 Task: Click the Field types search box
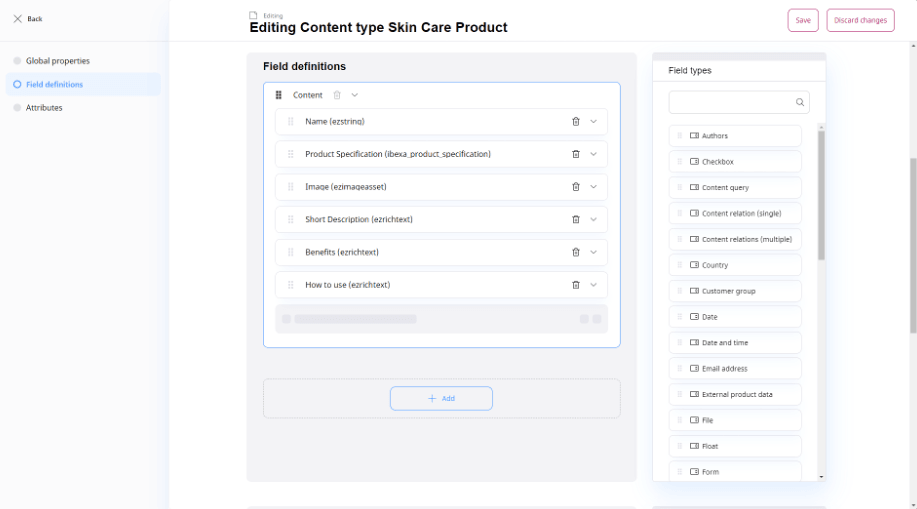pyautogui.click(x=739, y=102)
